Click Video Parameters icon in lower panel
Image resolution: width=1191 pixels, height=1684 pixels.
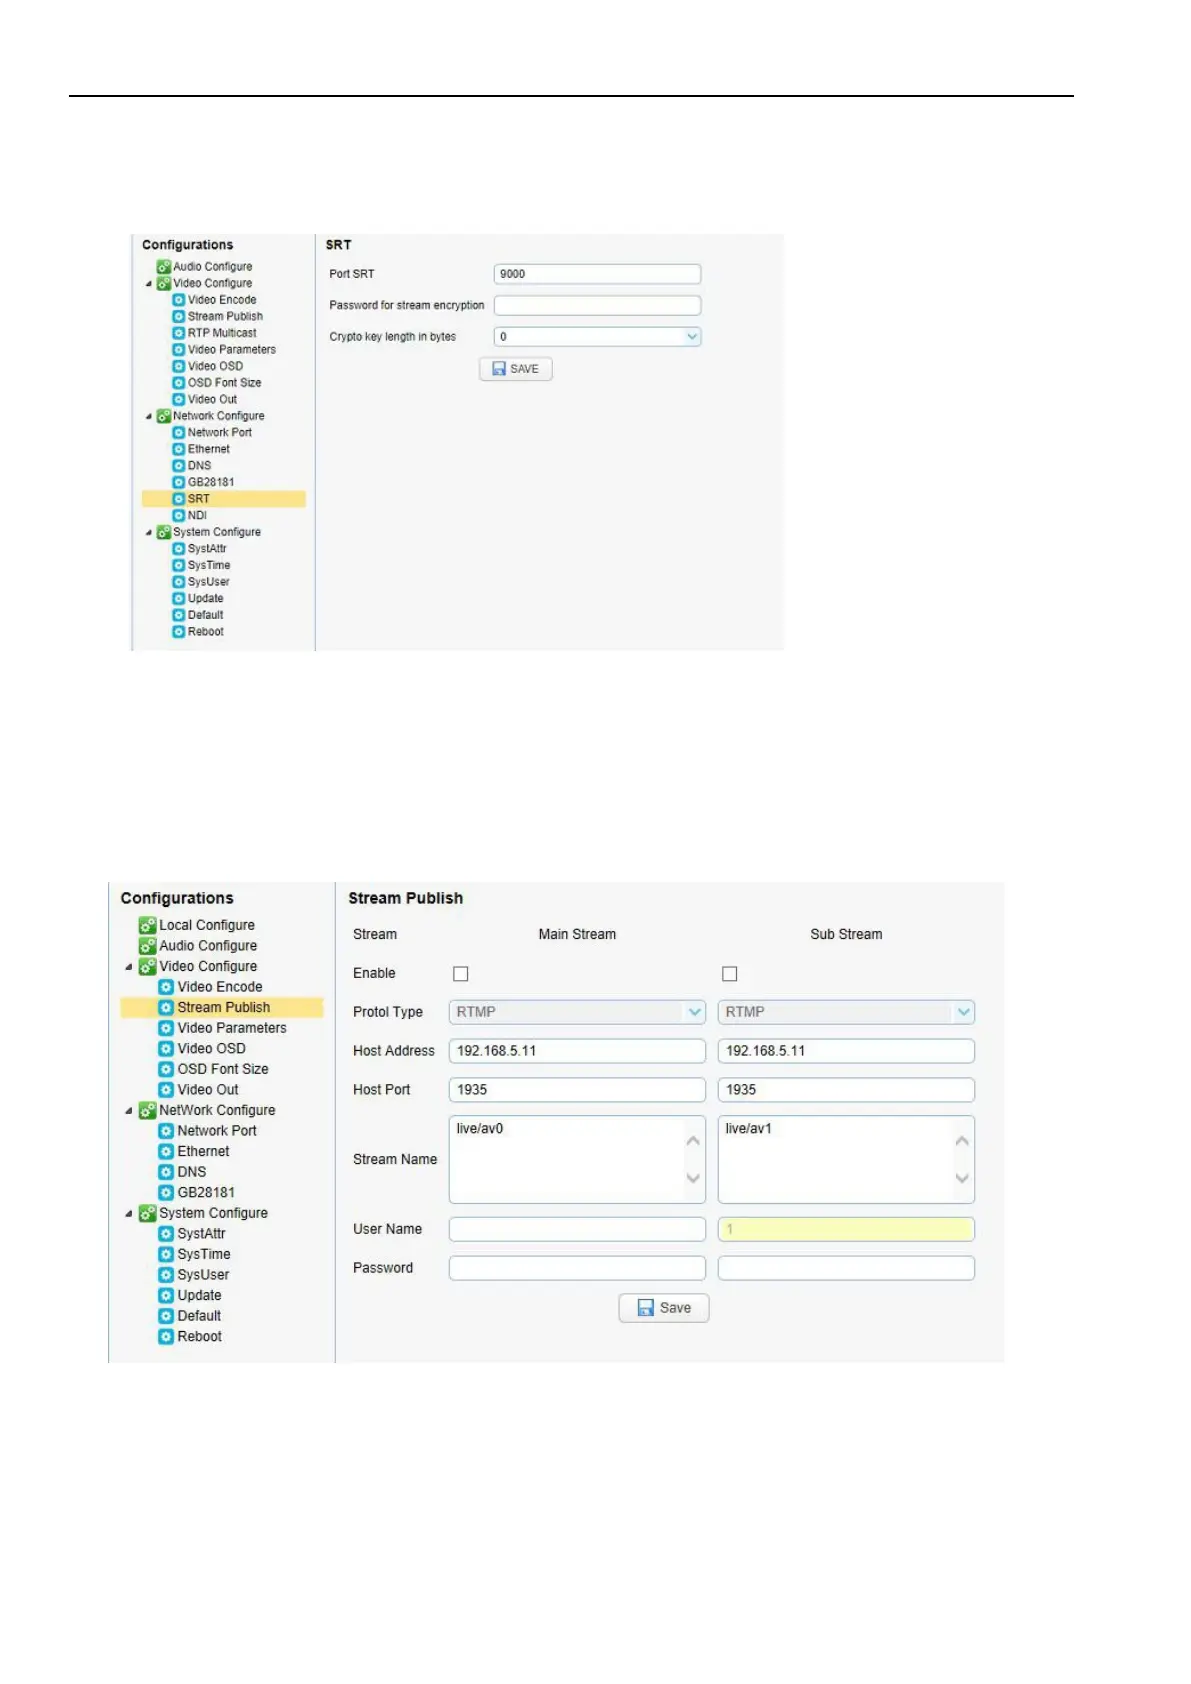tap(166, 1028)
